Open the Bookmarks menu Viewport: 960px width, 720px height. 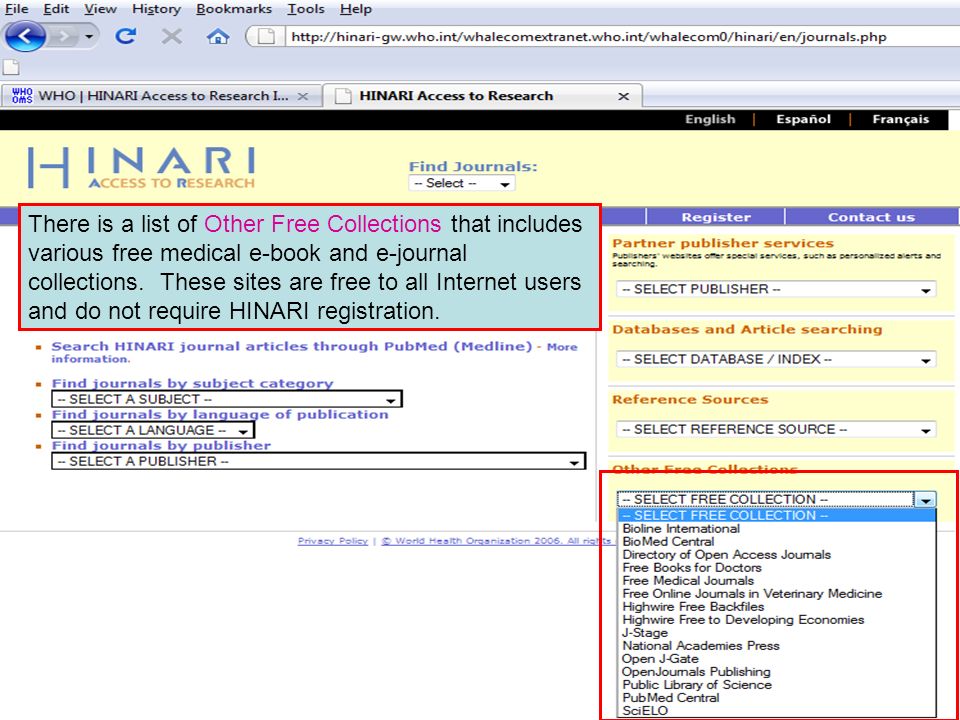[234, 9]
